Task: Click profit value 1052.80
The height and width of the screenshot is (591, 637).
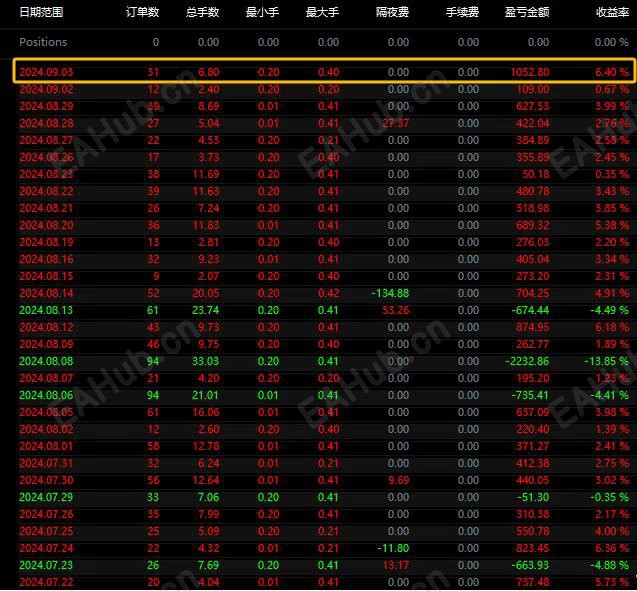Action: 530,72
